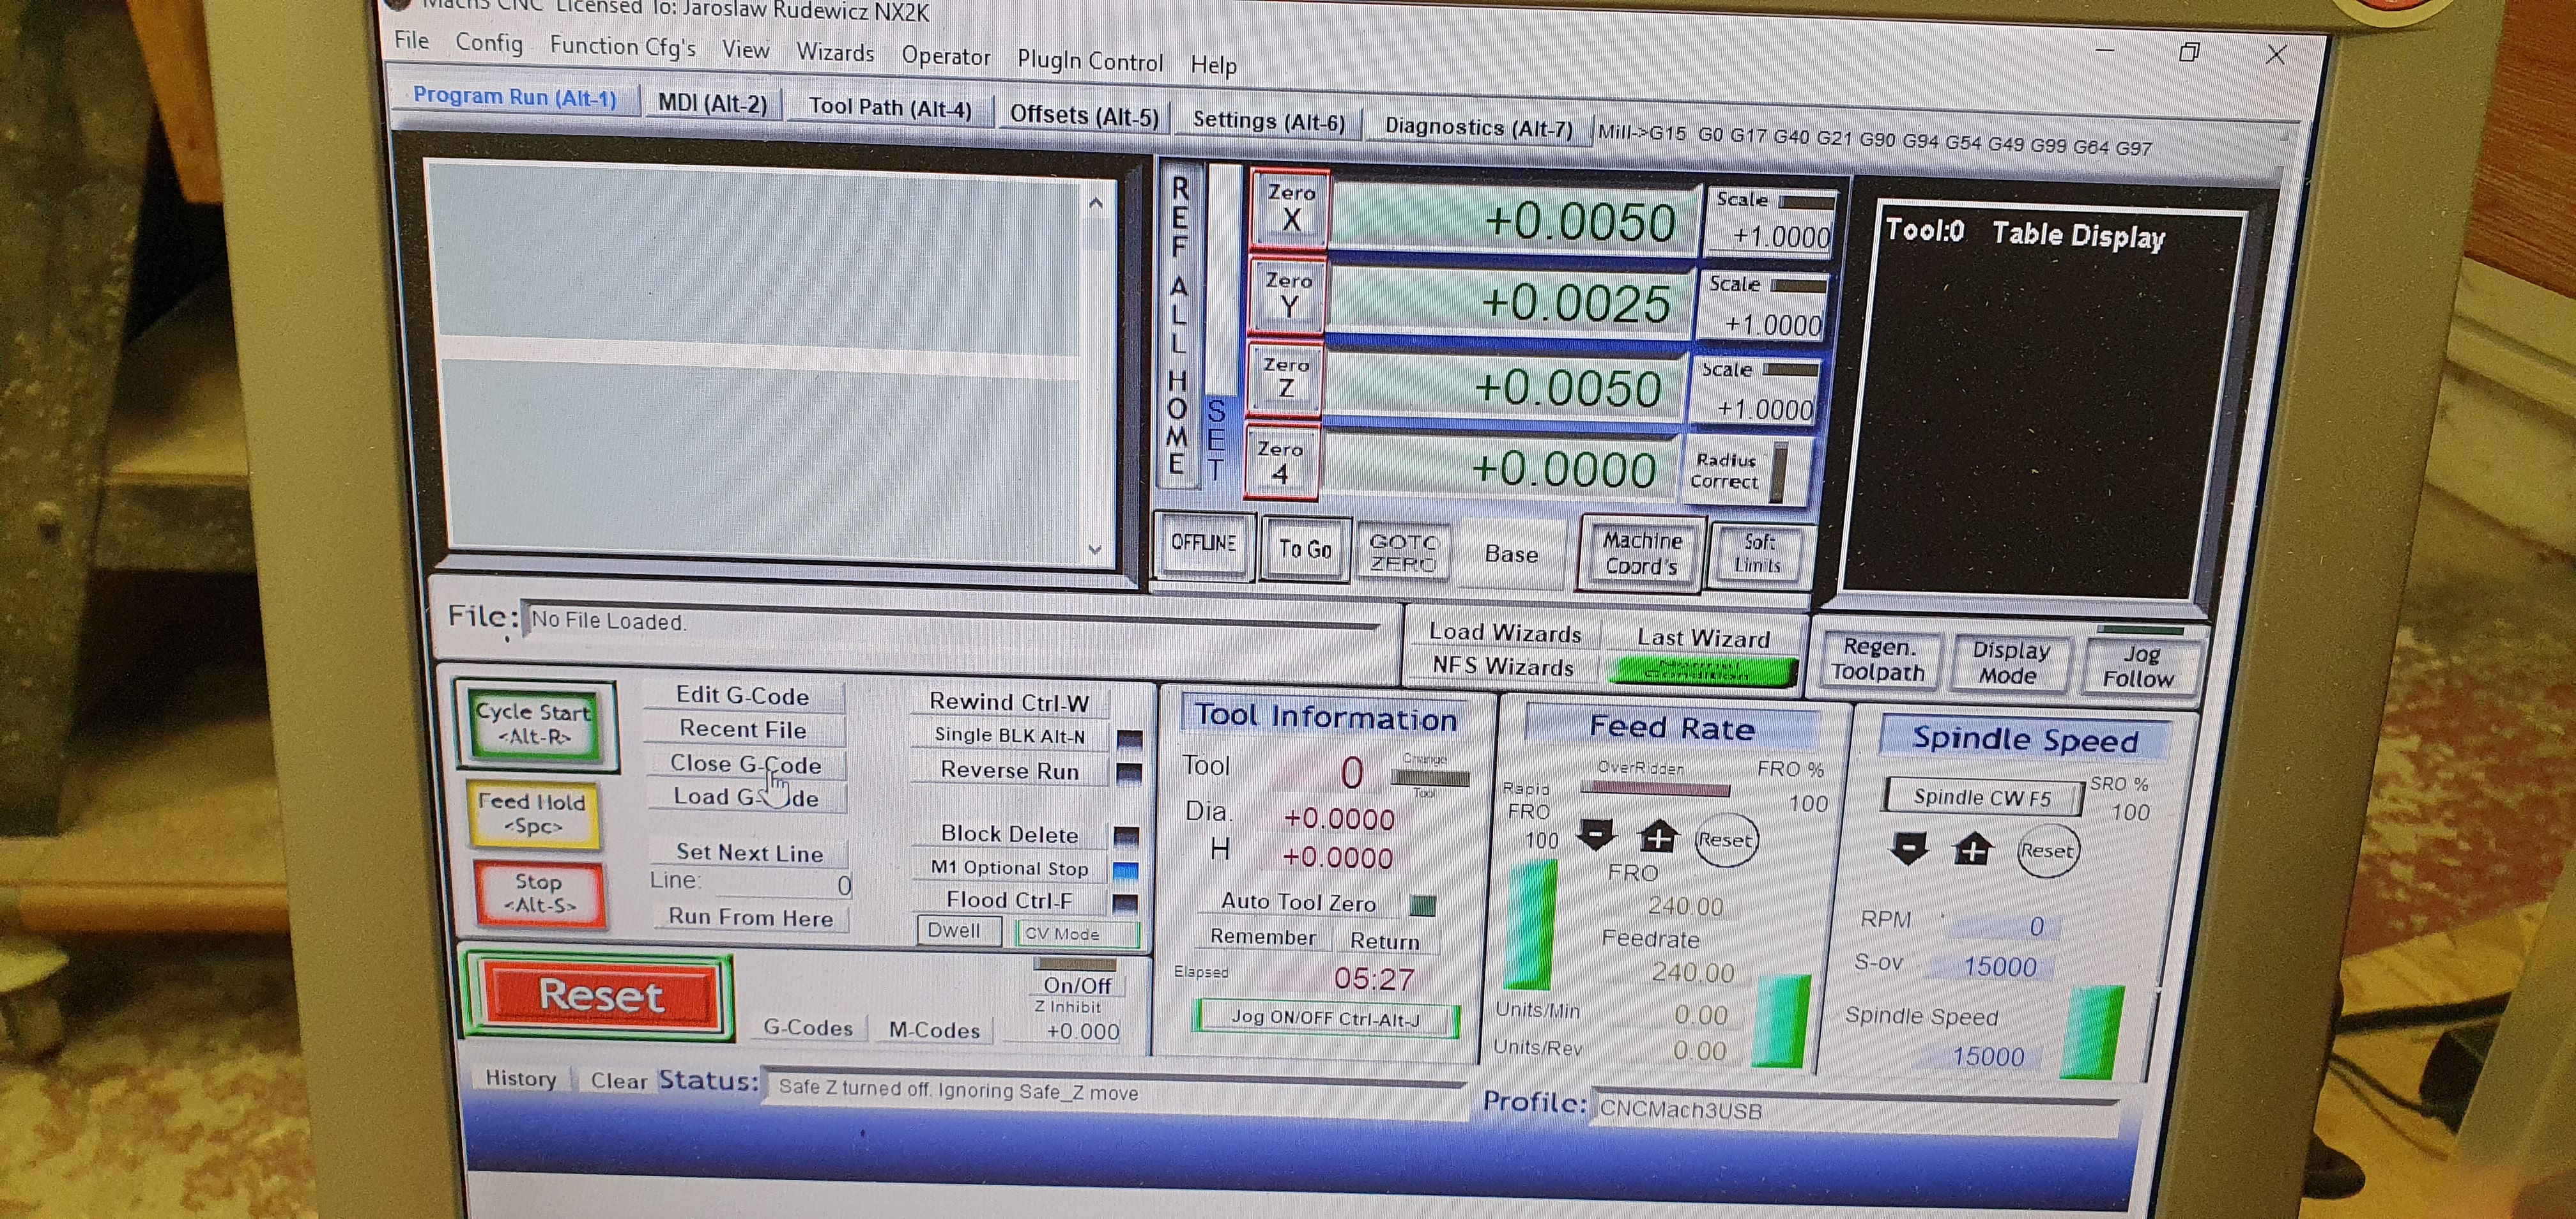Click Load G-Code button
Screen dimensions: 2576x1219
[745, 797]
